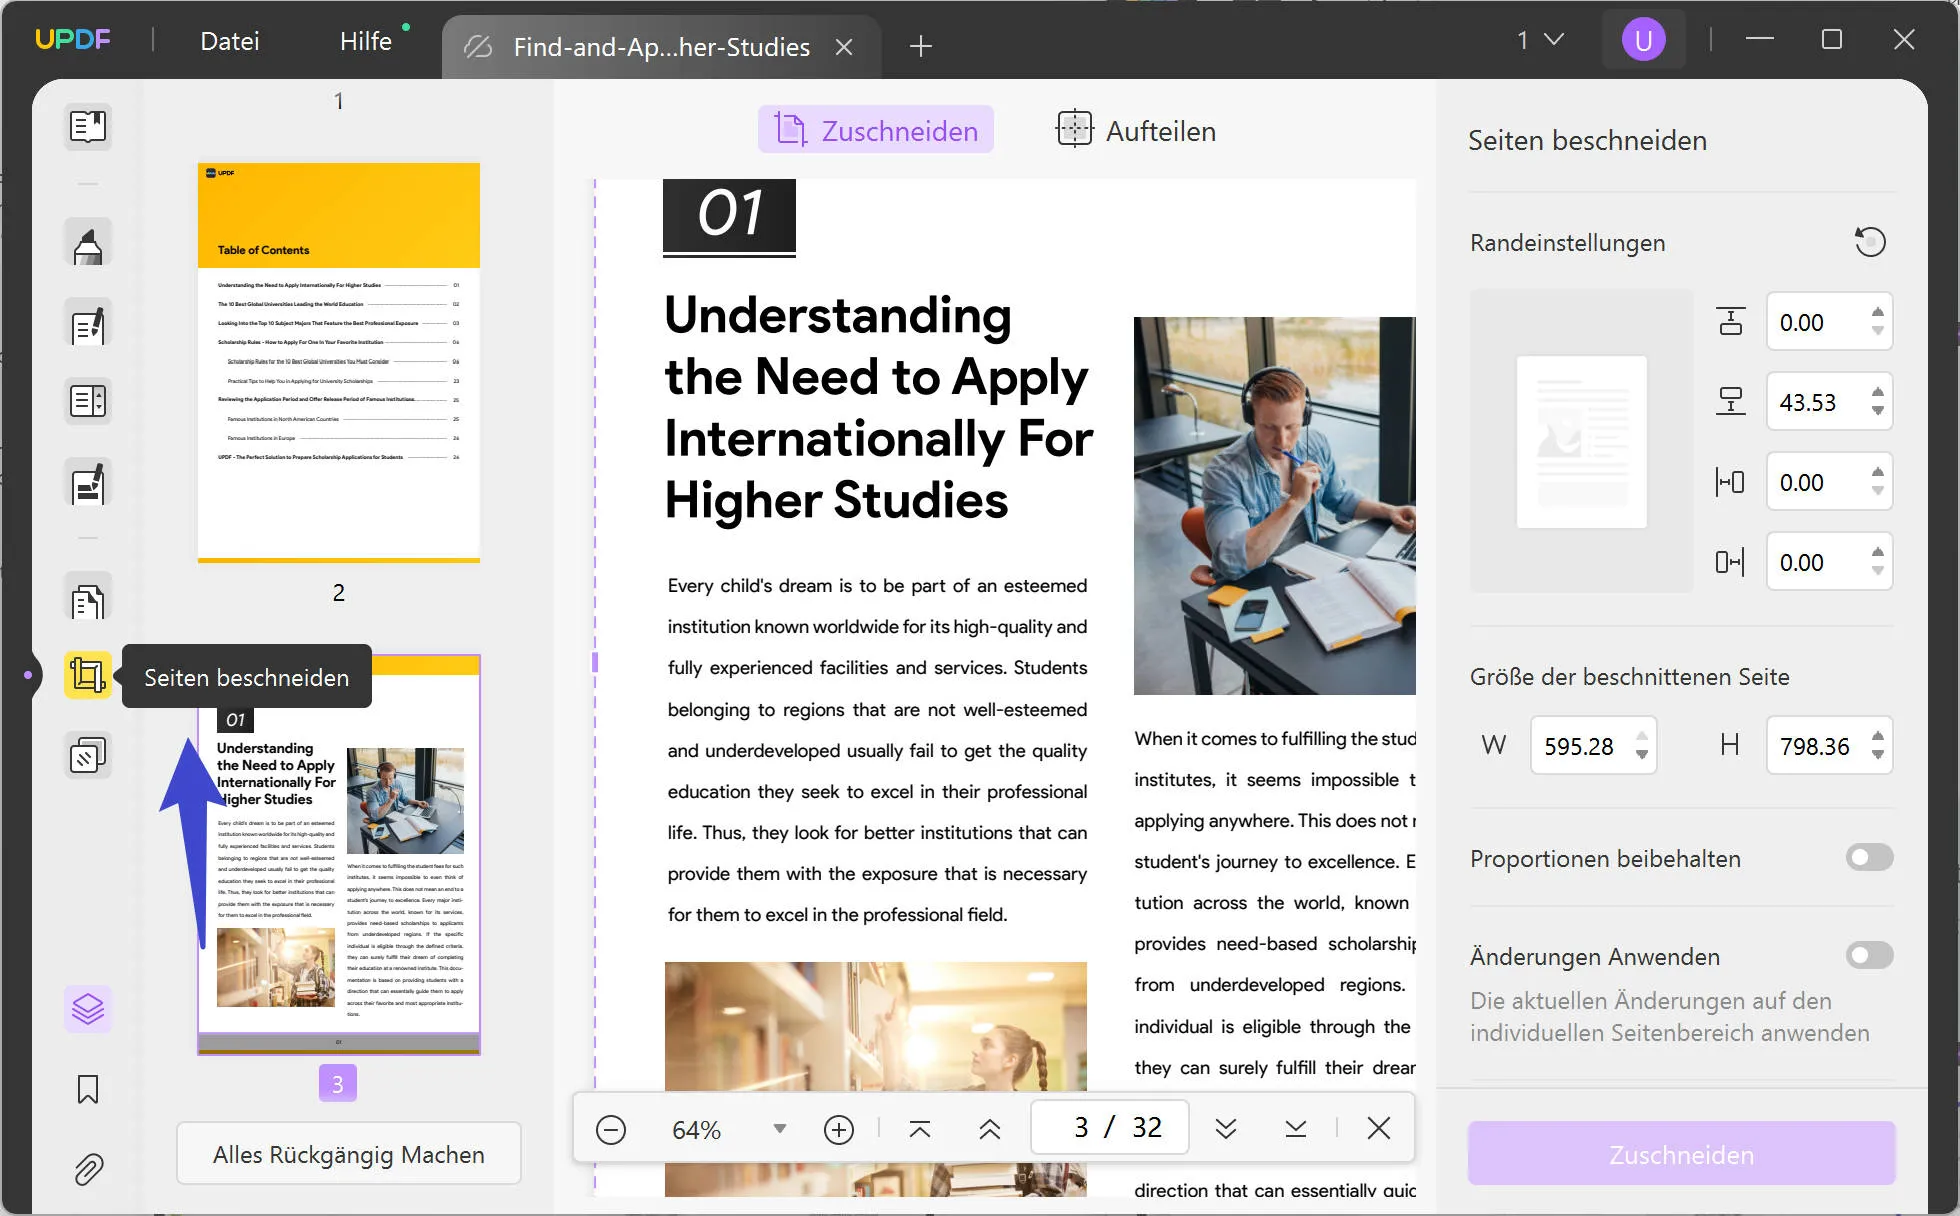Click Alles Rückgängig Machen button
The width and height of the screenshot is (1960, 1216).
[349, 1155]
